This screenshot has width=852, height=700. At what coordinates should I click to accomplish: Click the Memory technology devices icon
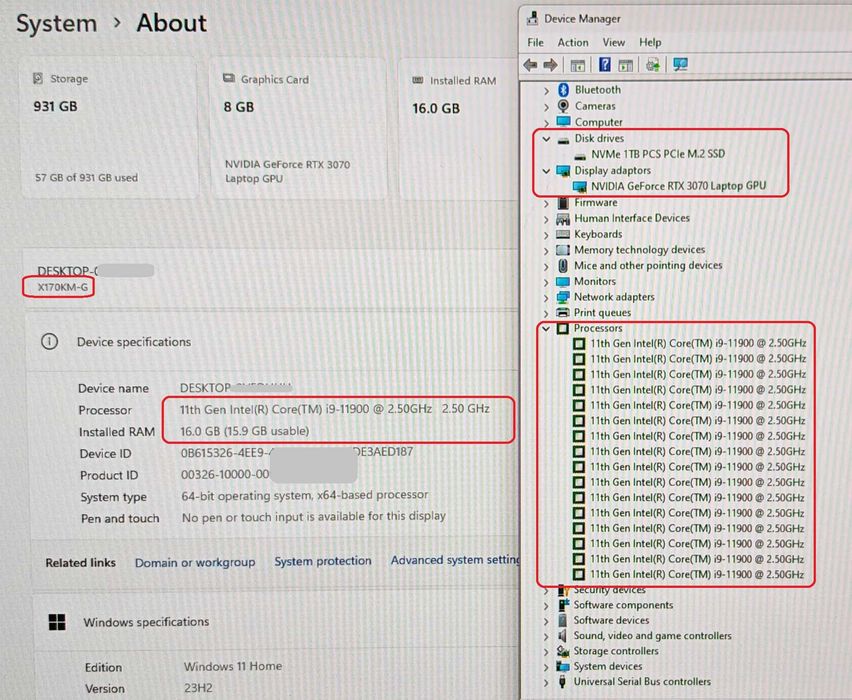[563, 250]
